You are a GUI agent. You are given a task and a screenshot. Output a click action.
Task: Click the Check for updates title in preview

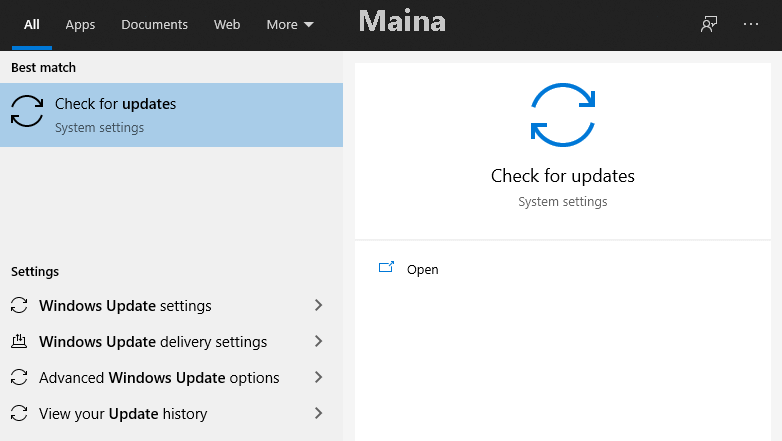[563, 176]
